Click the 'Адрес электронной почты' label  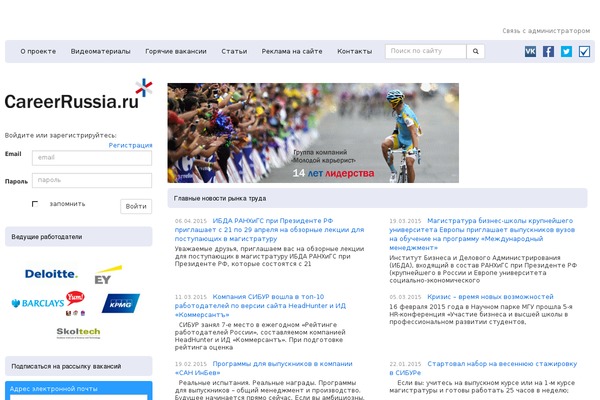click(54, 389)
